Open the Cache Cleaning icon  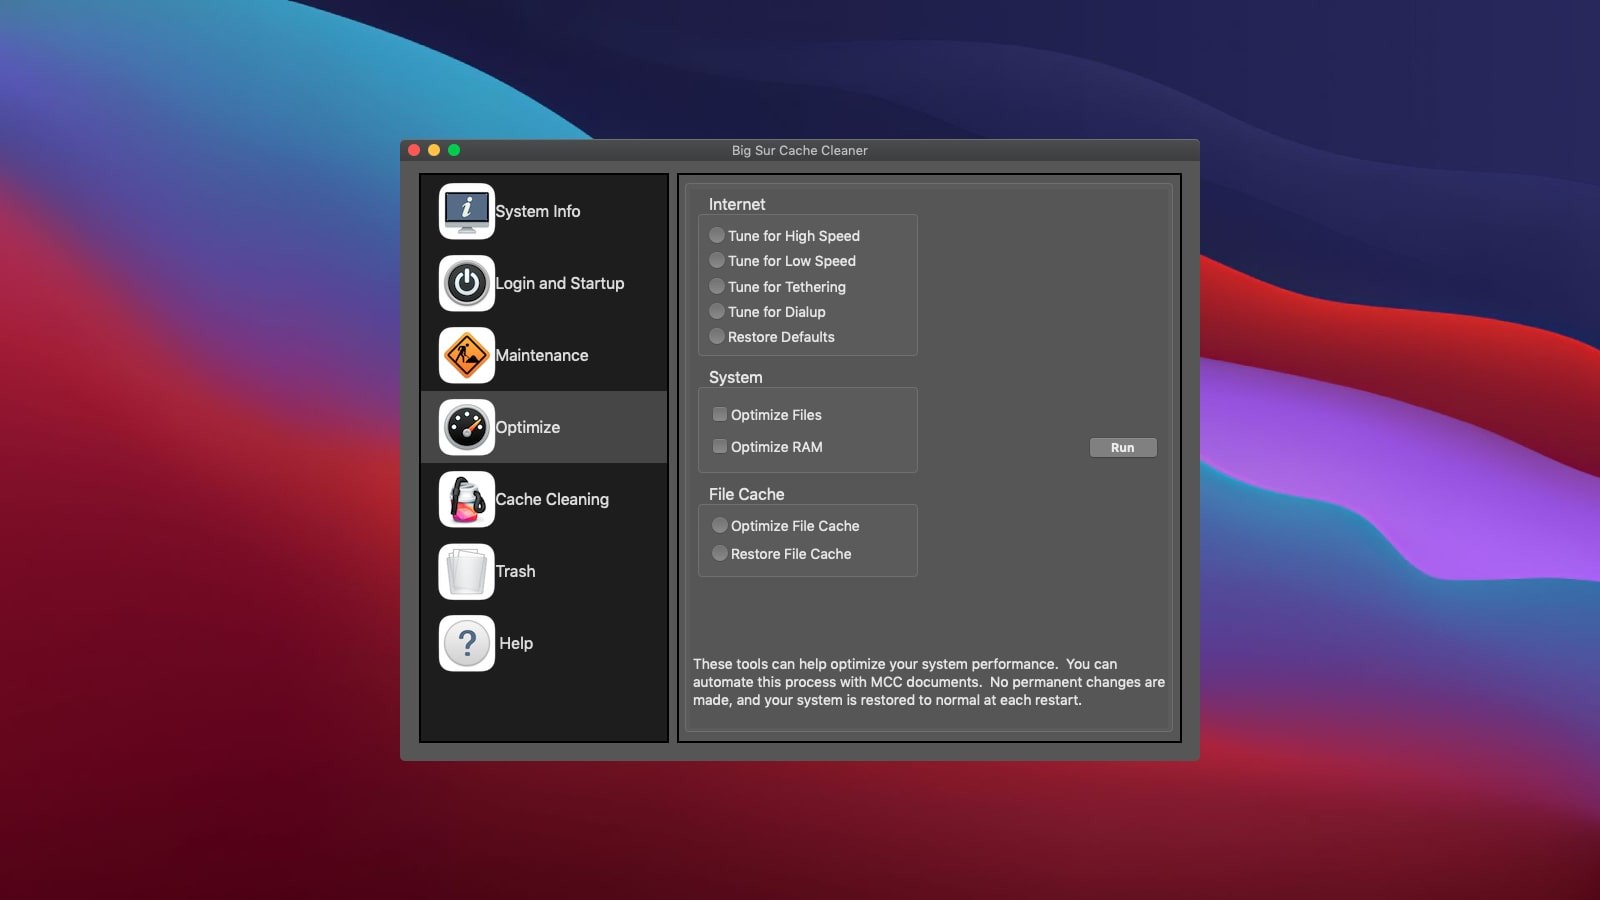point(466,499)
